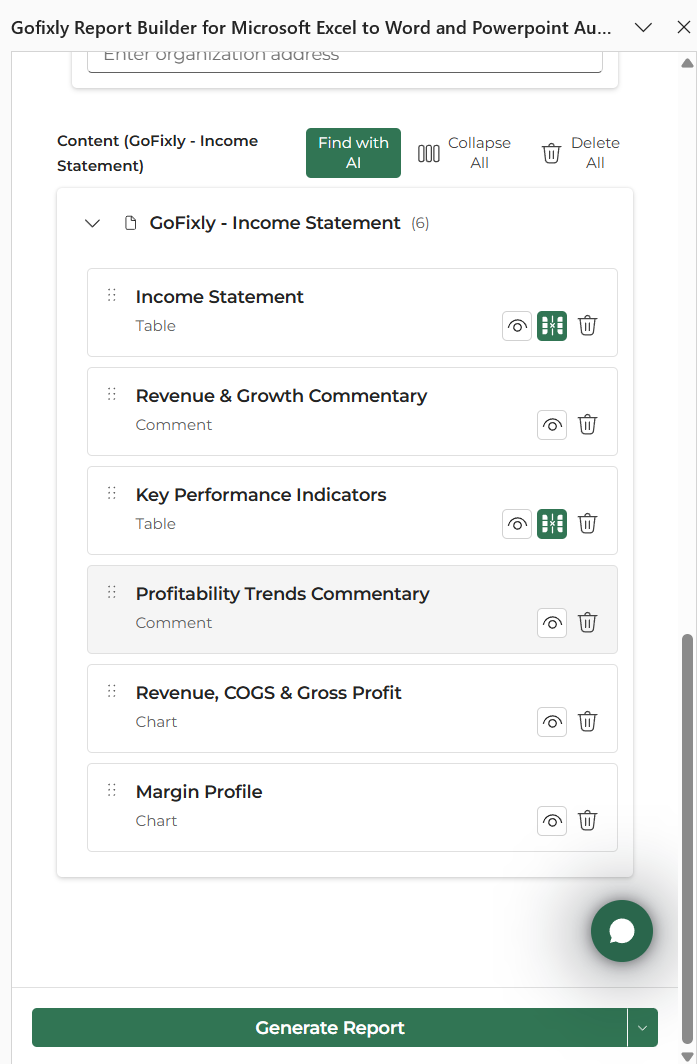Click drag handle of Key Performance Indicators

click(x=112, y=493)
